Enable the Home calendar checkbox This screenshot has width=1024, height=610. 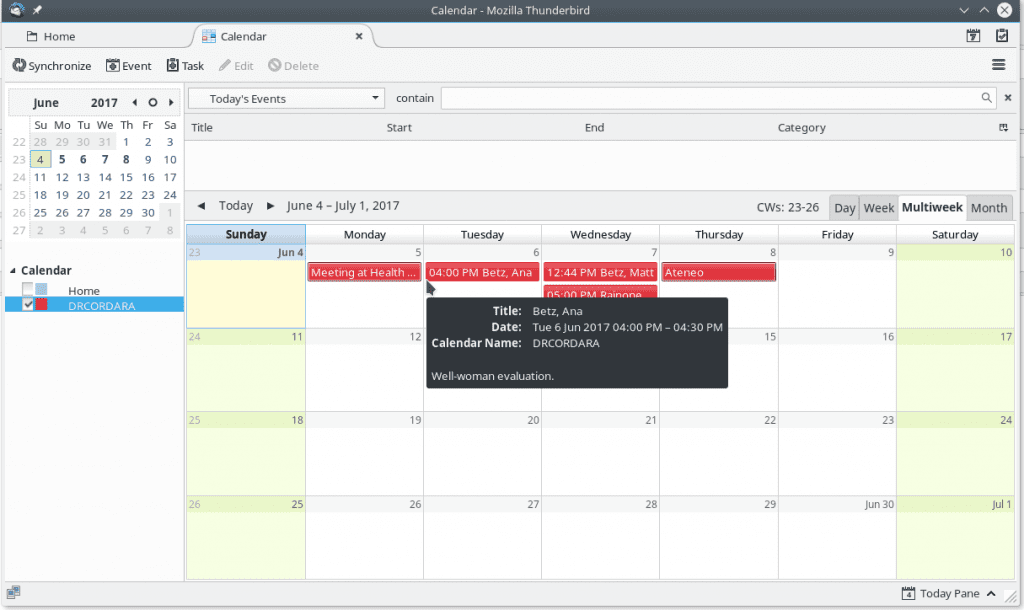(x=27, y=289)
